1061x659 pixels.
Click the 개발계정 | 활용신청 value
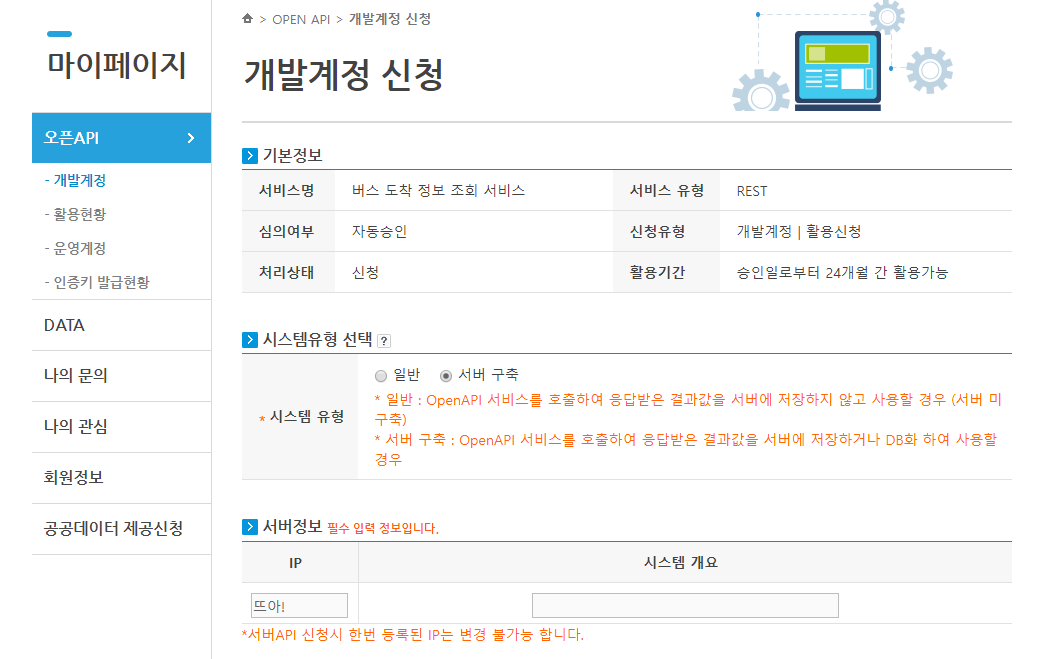click(799, 231)
